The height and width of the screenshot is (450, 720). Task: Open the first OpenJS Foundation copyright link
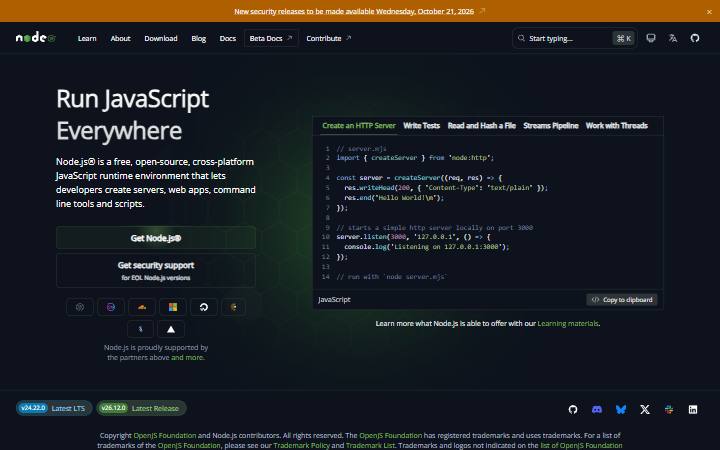click(164, 435)
